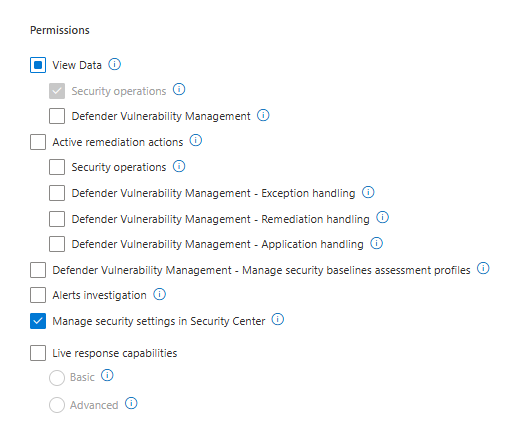This screenshot has width=532, height=435.
Task: Check Active remediation actions
Action: (38, 142)
